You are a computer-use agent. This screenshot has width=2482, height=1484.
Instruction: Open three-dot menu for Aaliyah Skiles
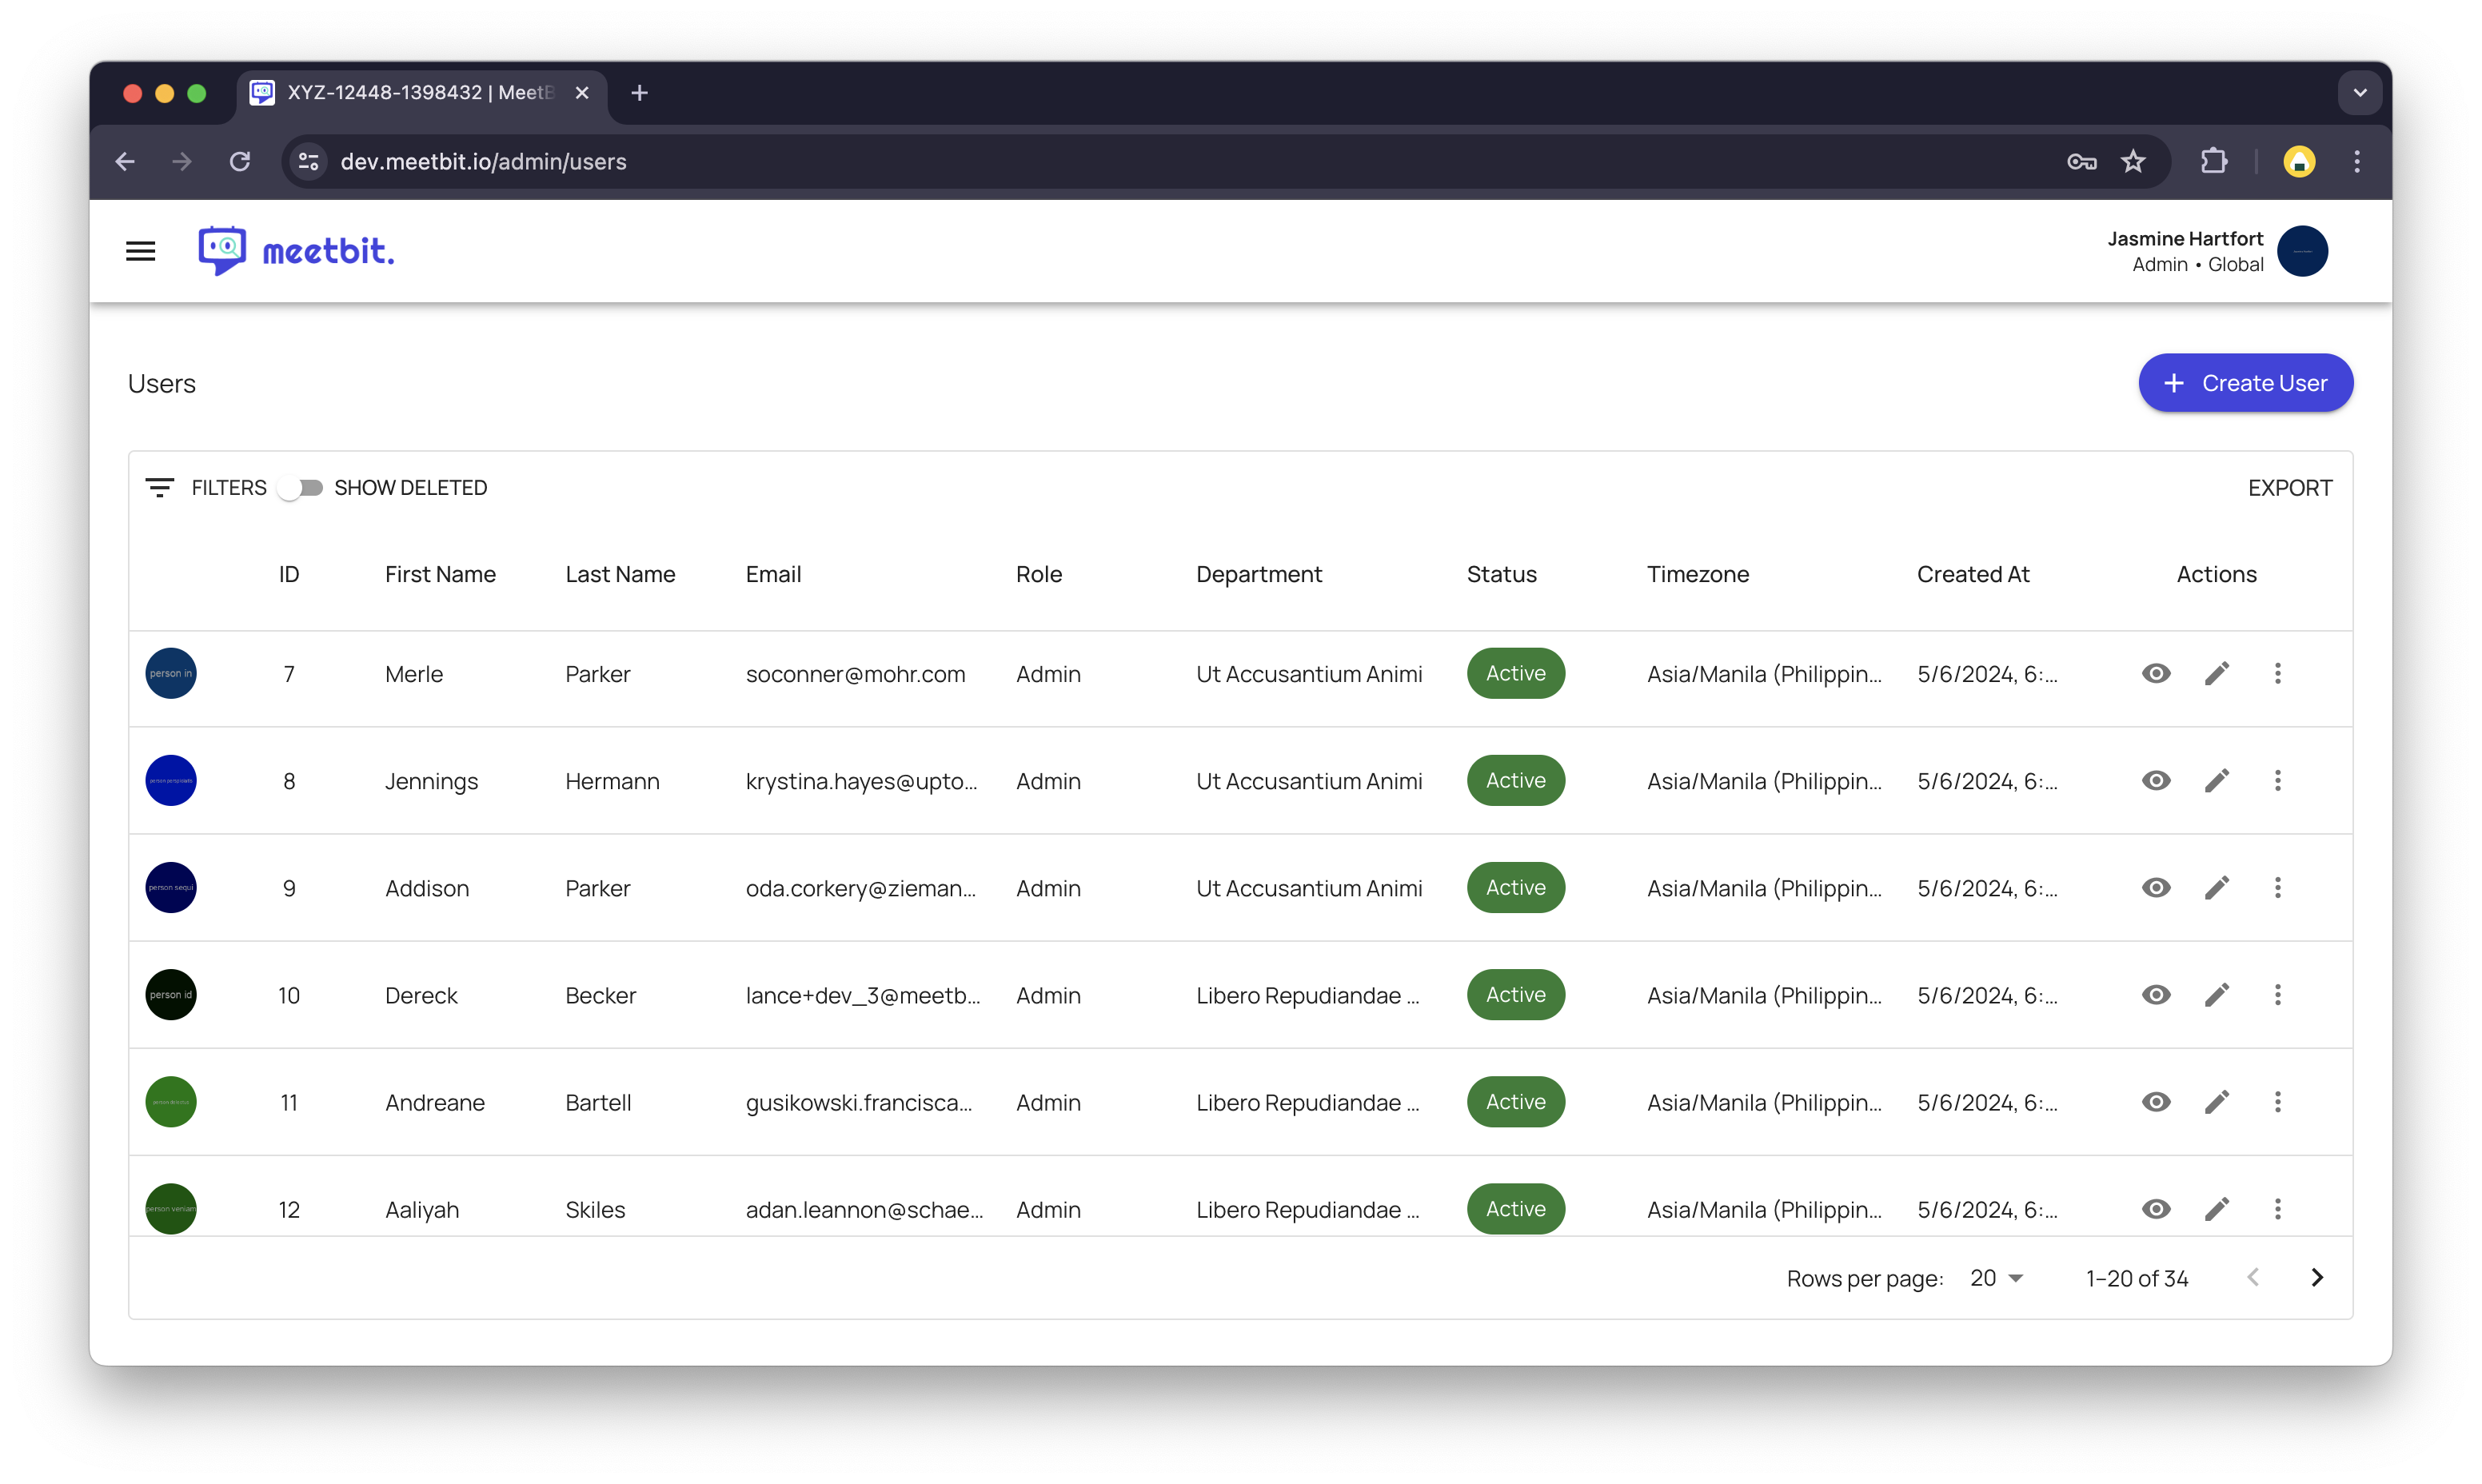[x=2277, y=1208]
